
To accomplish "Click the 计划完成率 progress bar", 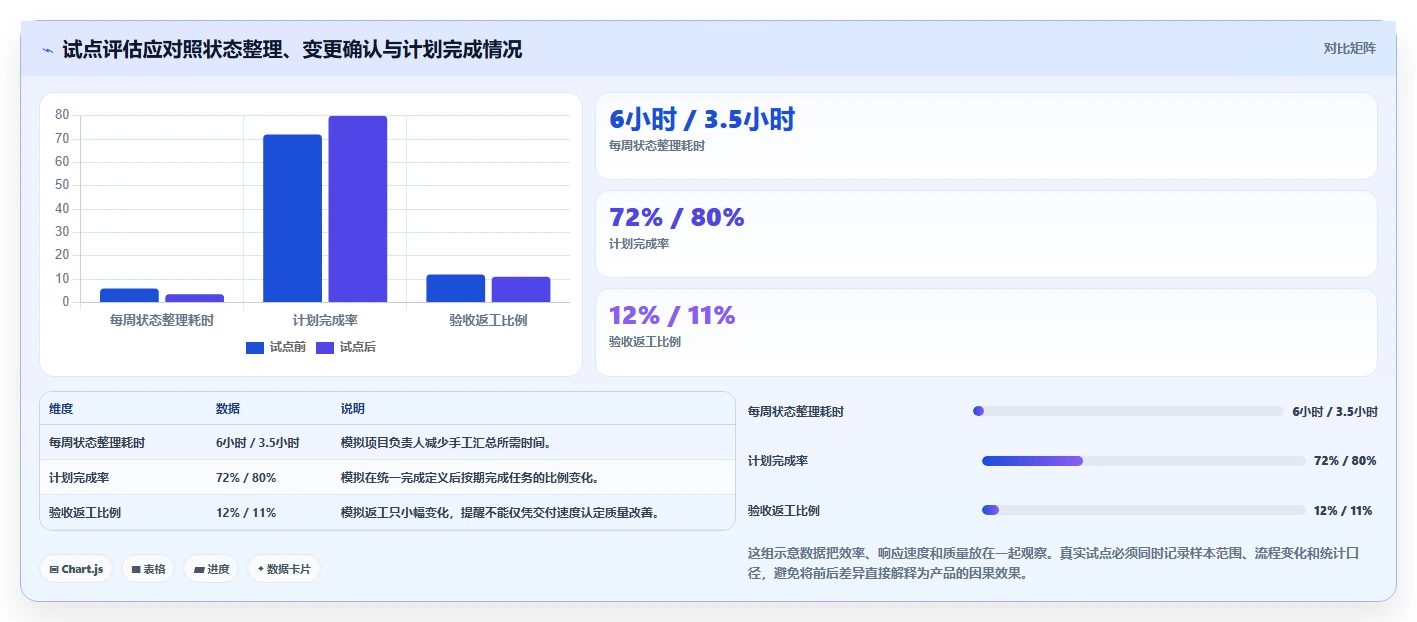I will pos(1144,461).
